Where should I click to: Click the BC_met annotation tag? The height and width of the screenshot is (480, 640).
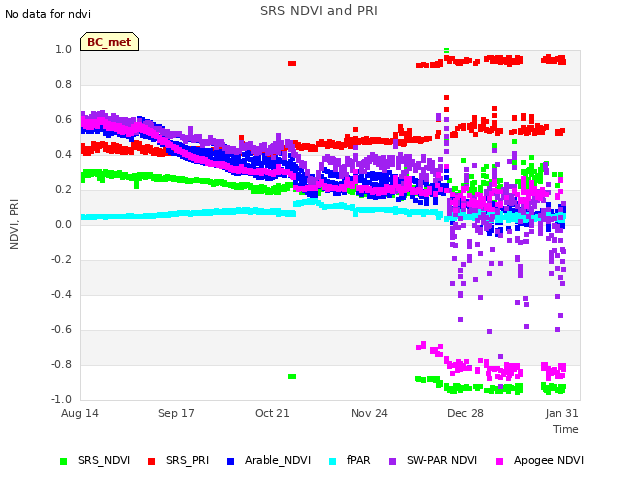109,42
